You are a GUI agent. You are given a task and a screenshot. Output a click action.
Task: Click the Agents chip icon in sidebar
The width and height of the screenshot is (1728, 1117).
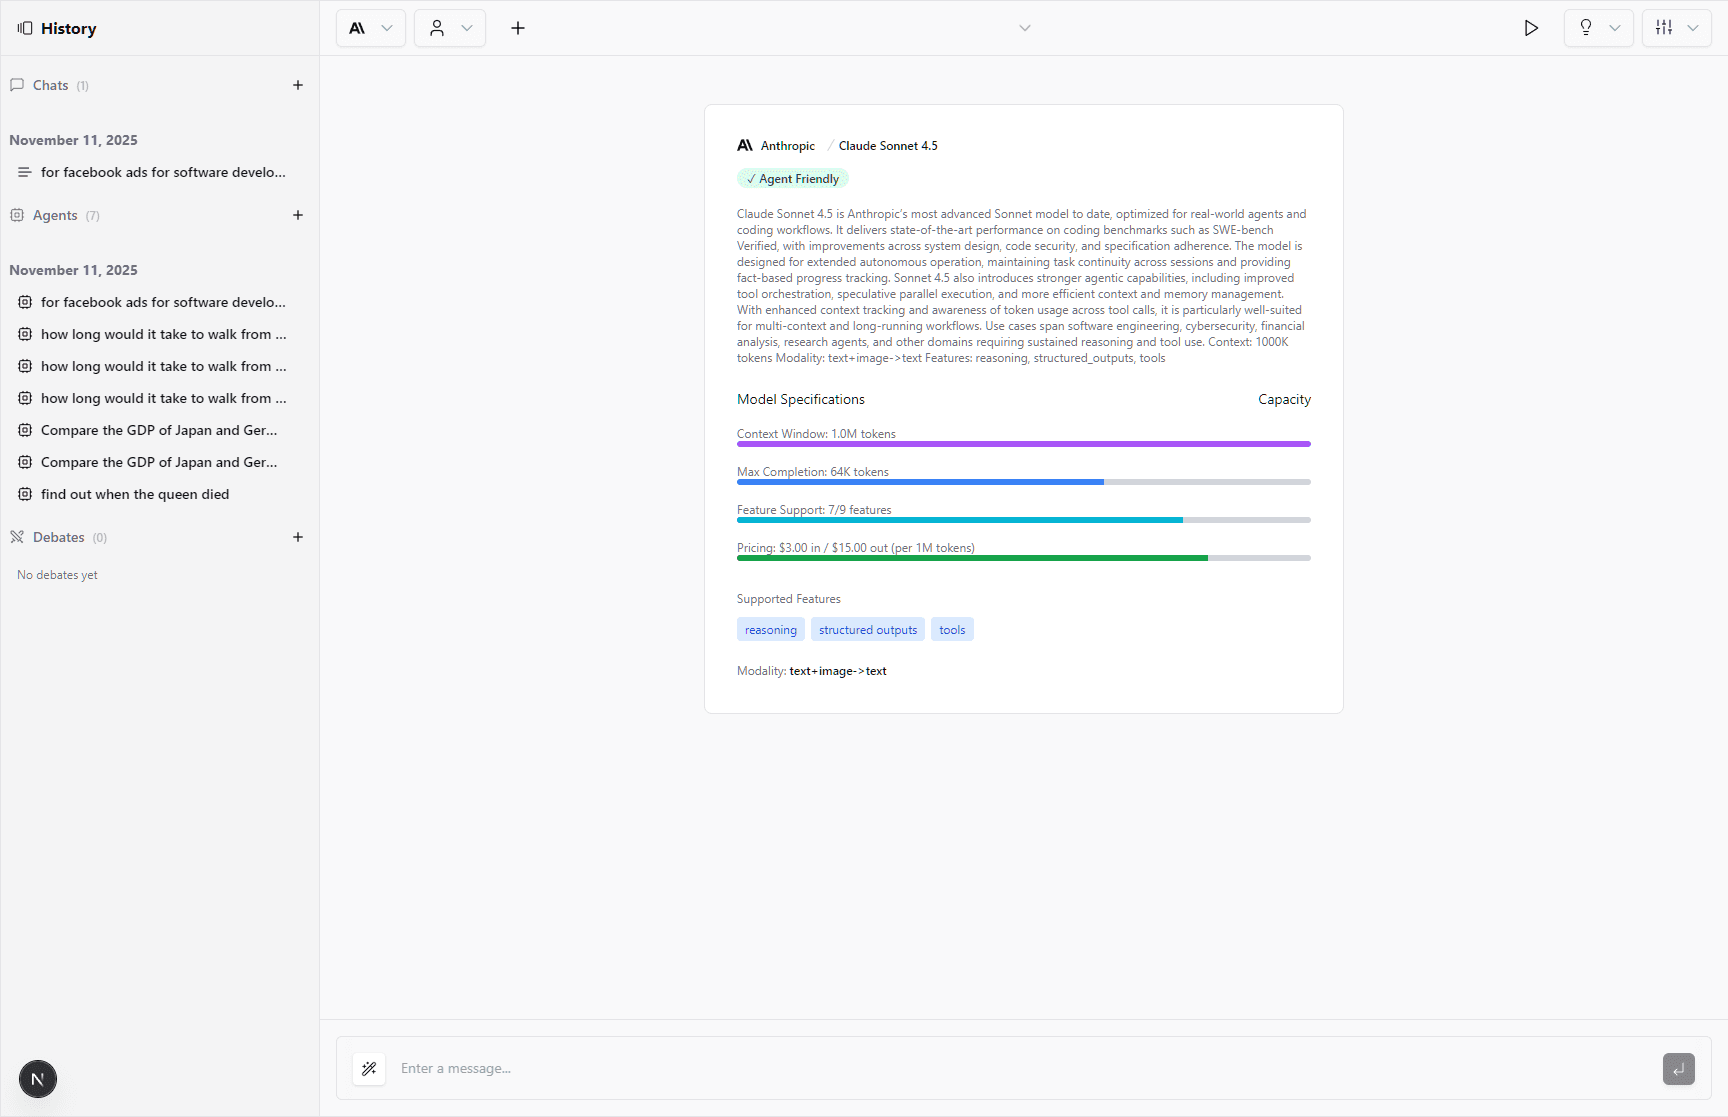click(18, 215)
